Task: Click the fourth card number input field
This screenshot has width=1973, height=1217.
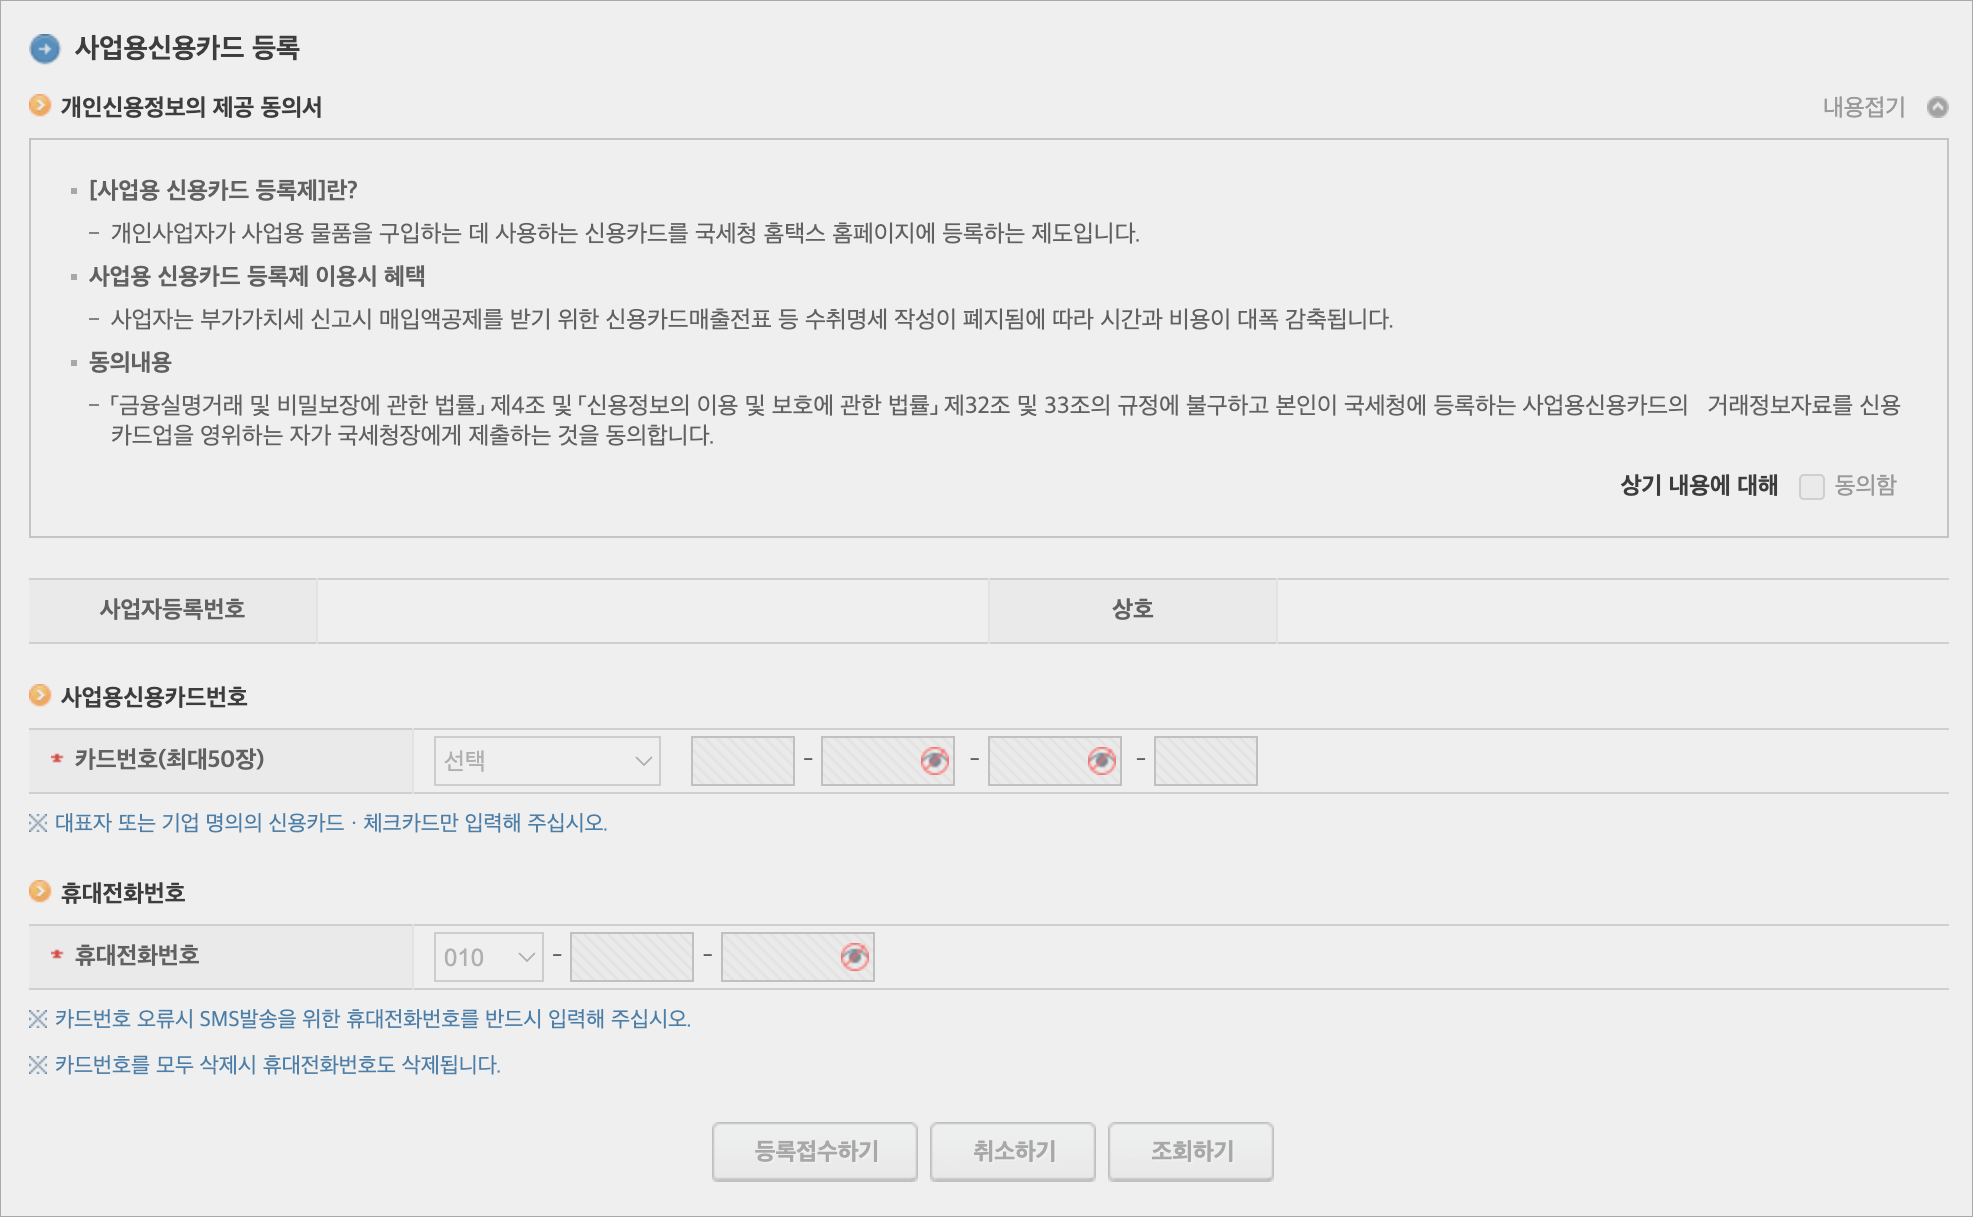Action: tap(1205, 761)
